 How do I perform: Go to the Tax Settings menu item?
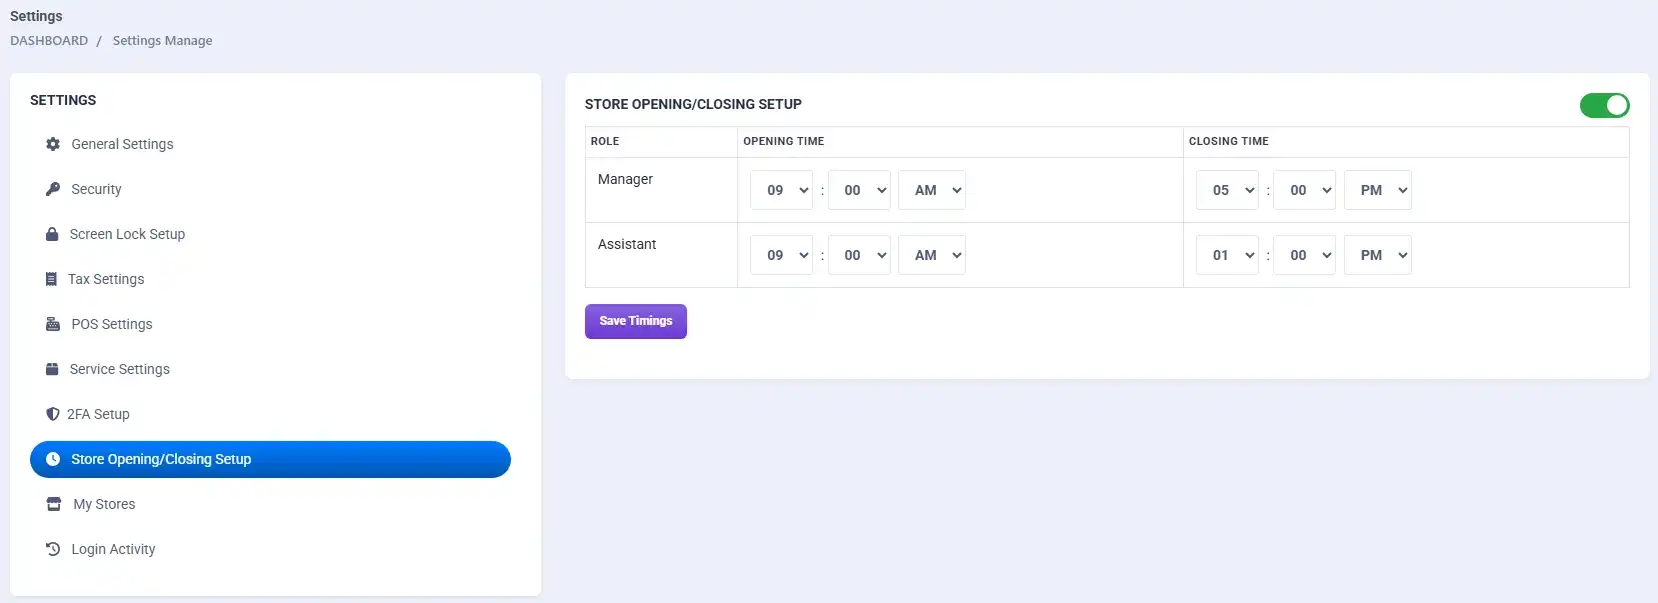click(106, 279)
